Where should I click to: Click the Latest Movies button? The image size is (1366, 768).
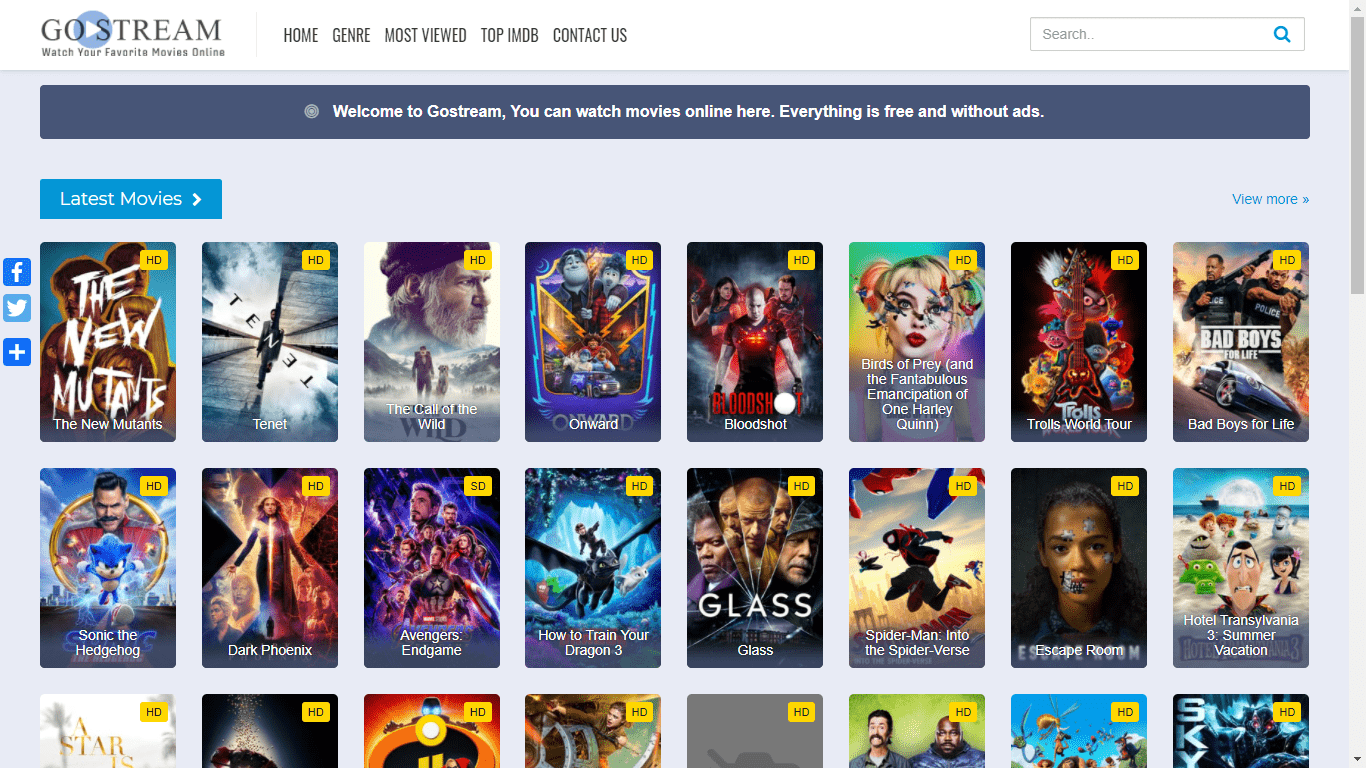pos(131,199)
